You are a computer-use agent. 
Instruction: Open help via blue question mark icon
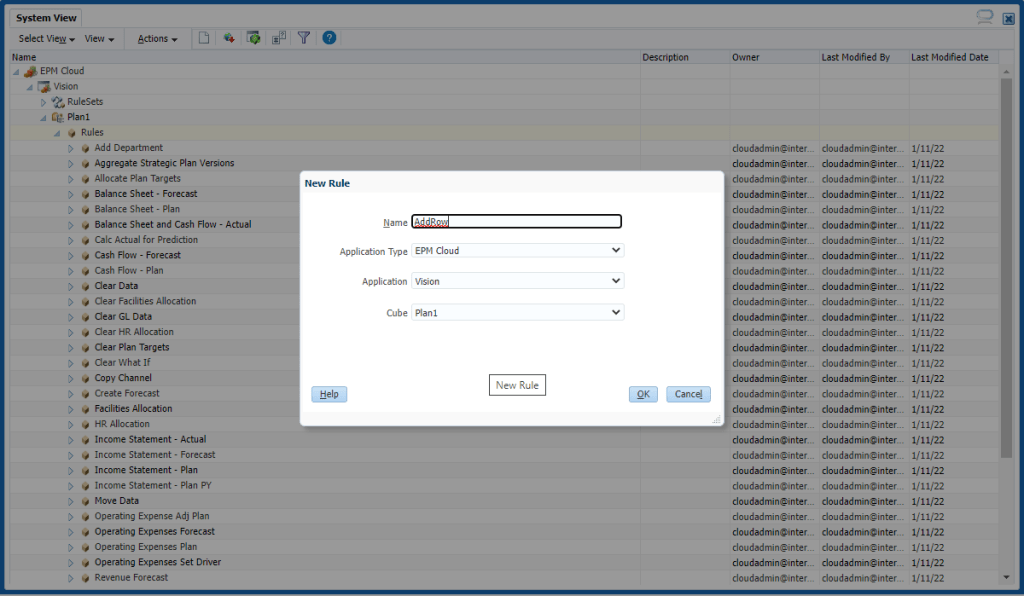tap(329, 38)
